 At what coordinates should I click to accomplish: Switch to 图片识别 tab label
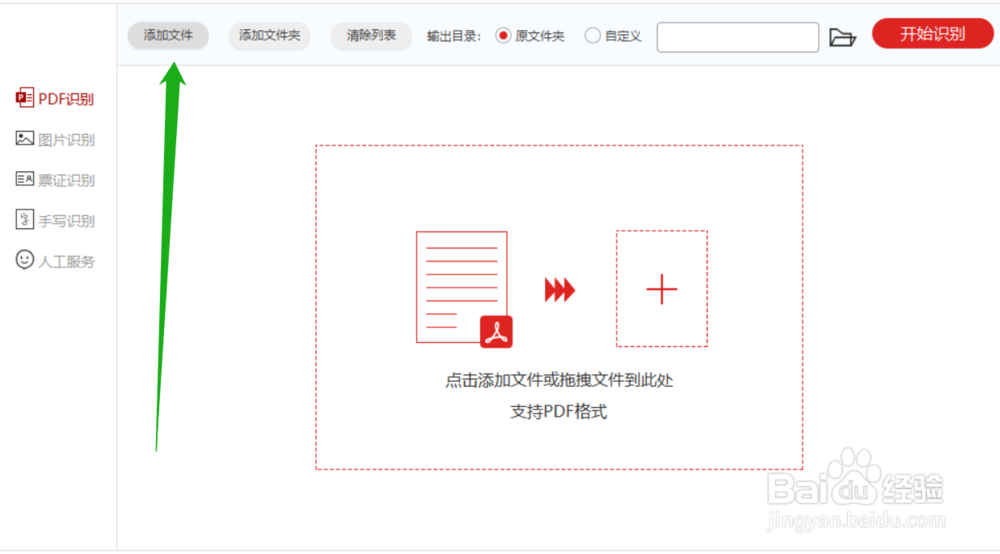[x=66, y=140]
